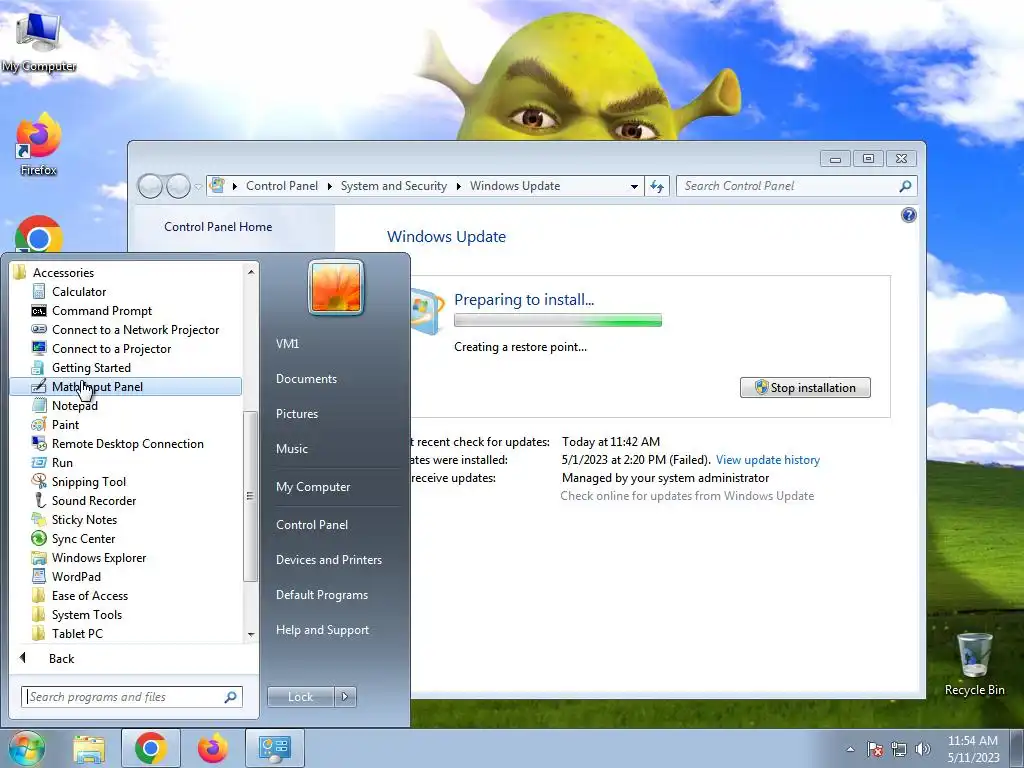Open Connect to a Projector entry
1024x768 pixels.
pyautogui.click(x=111, y=349)
